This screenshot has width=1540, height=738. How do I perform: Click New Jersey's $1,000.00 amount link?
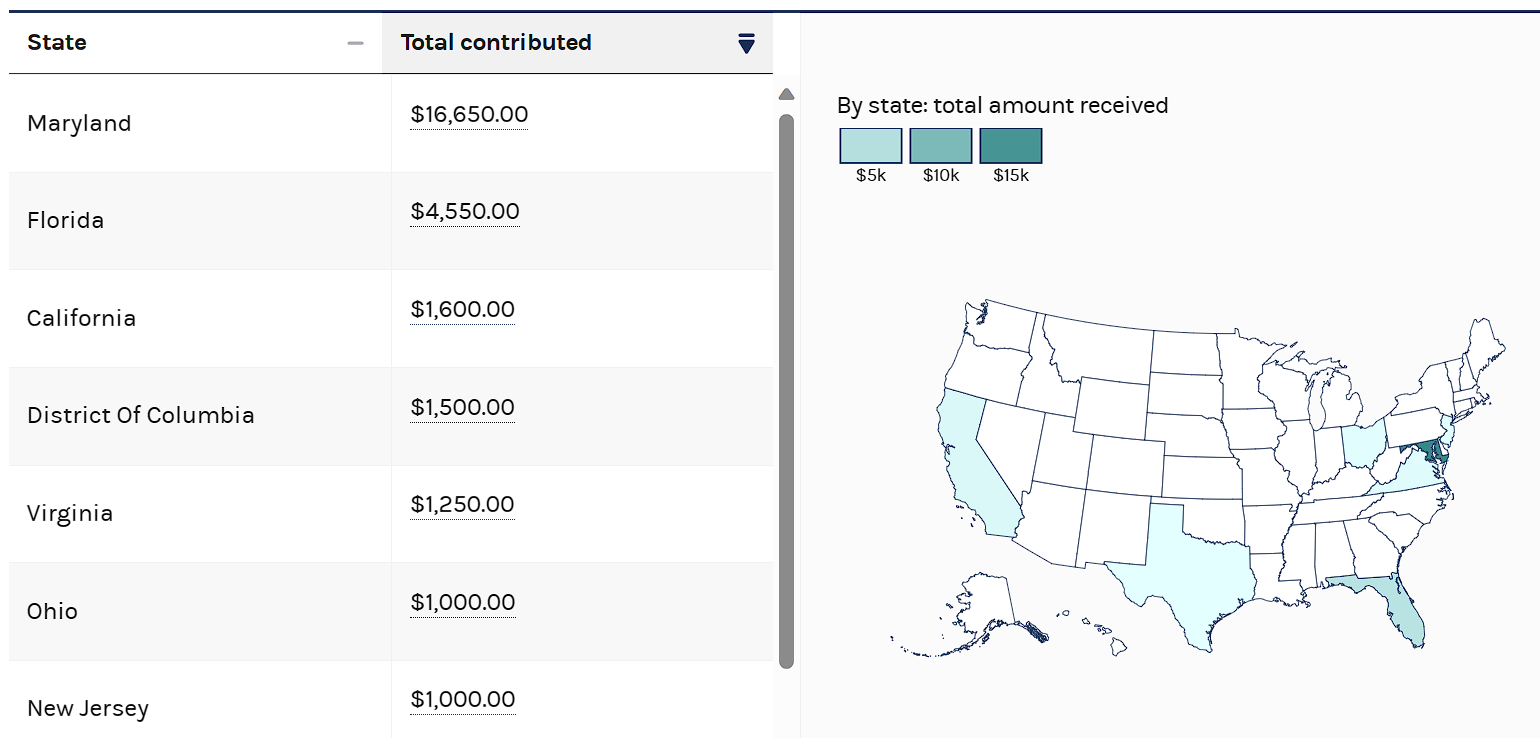(462, 700)
